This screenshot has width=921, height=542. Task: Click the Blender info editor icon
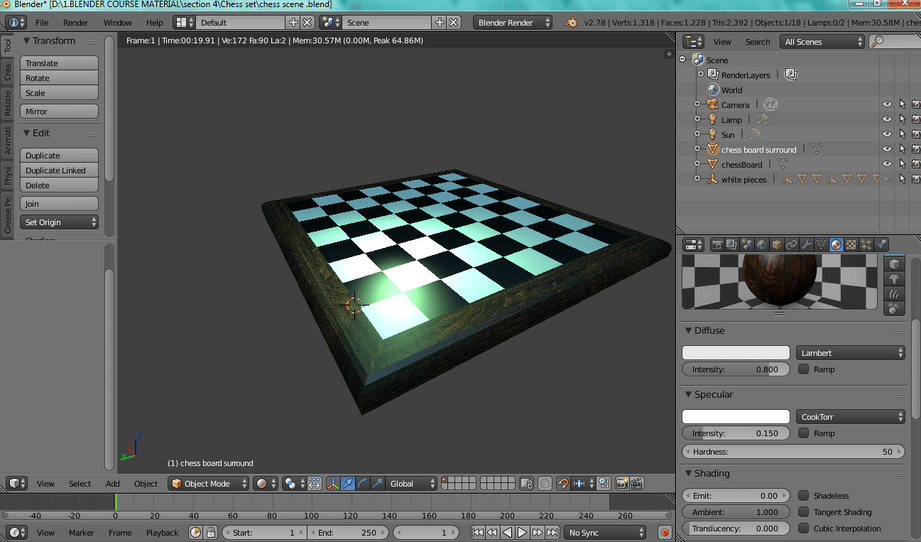coord(16,22)
